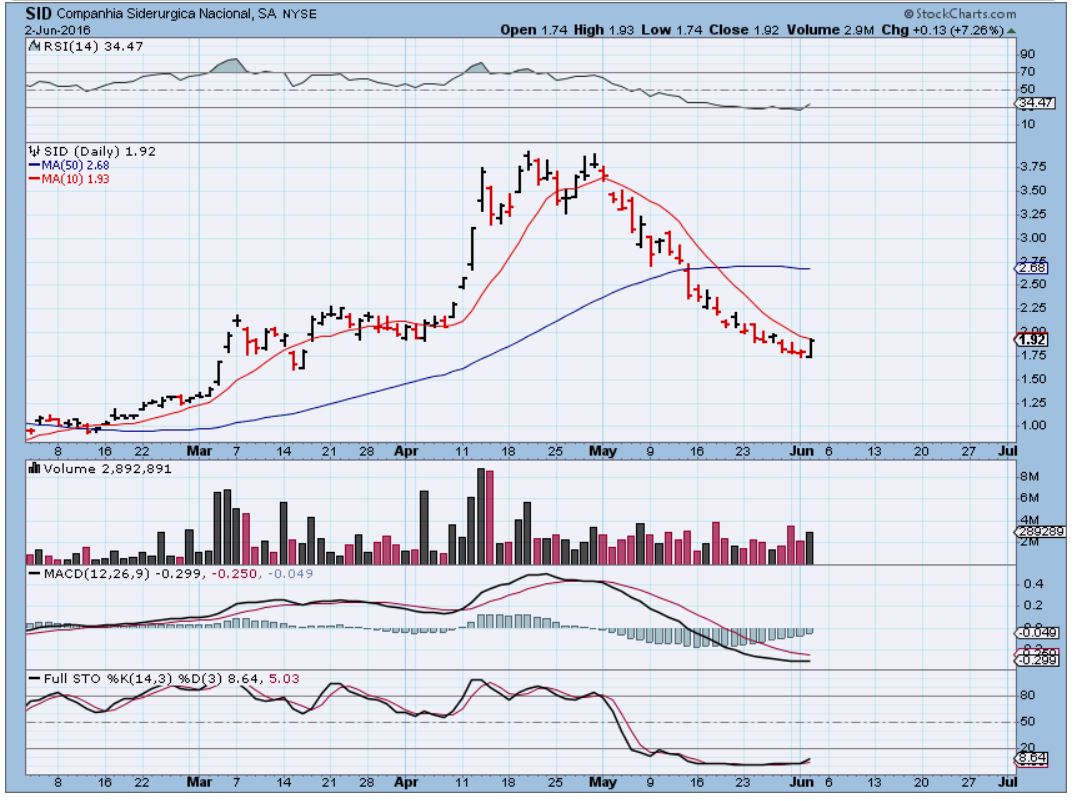This screenshot has height=801, width=1077.
Task: Click the stochastic axis tag 8.64
Action: click(1032, 759)
